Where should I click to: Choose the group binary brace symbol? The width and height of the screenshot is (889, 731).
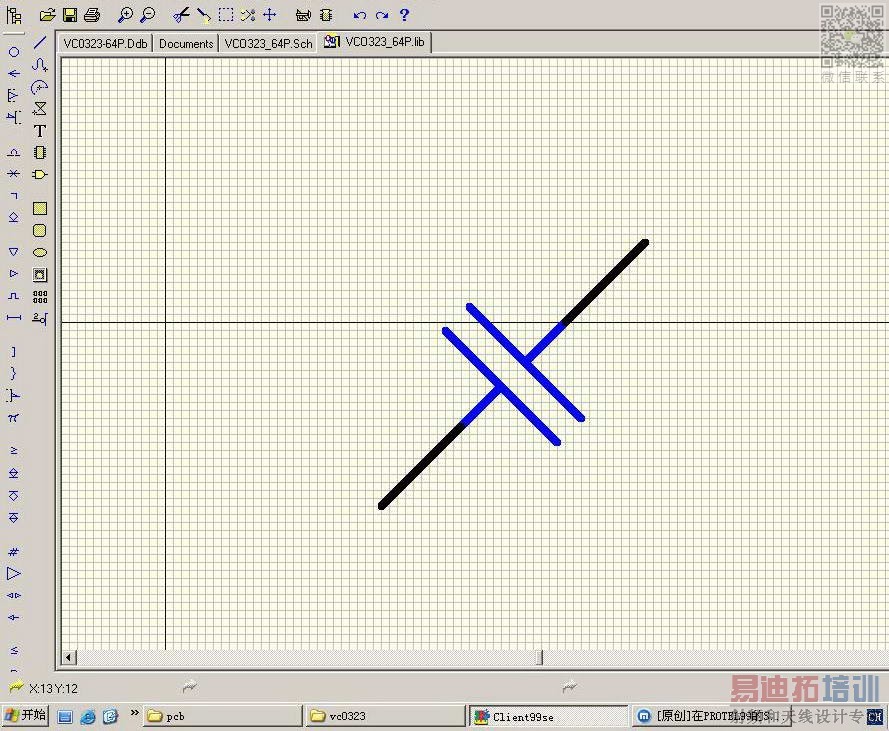(x=14, y=373)
